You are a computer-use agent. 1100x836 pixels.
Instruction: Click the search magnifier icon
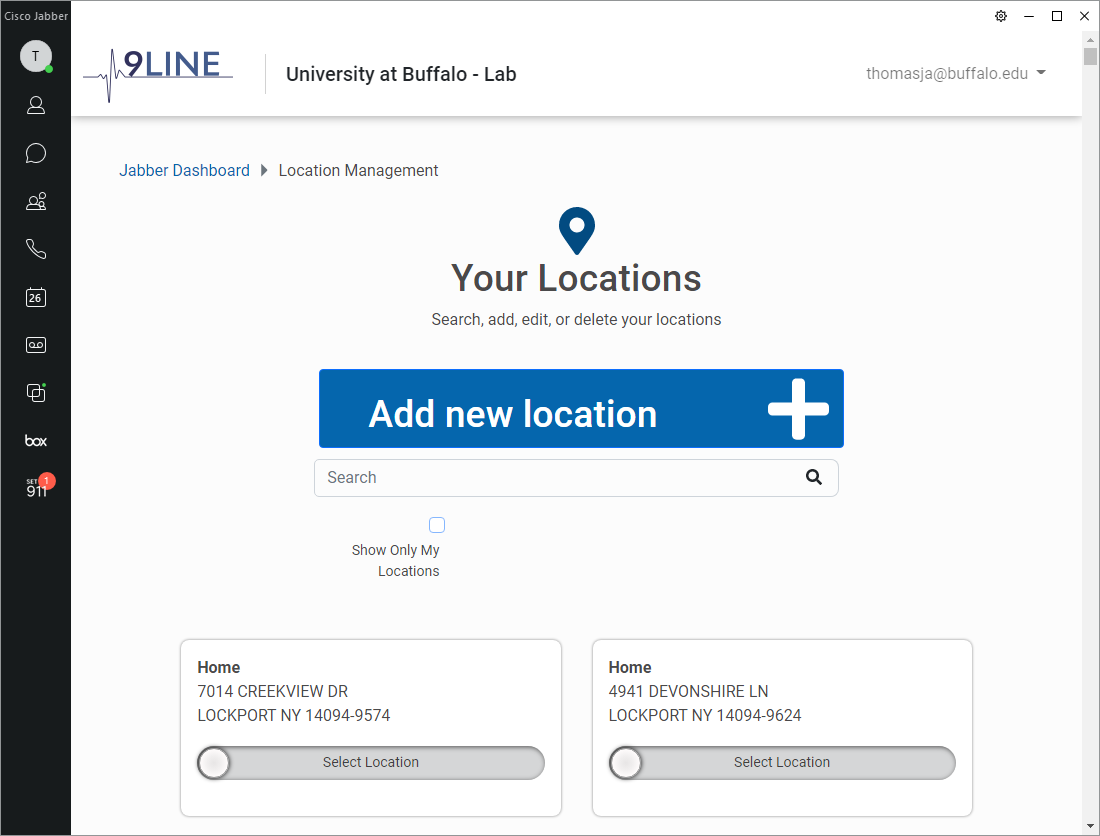click(814, 478)
